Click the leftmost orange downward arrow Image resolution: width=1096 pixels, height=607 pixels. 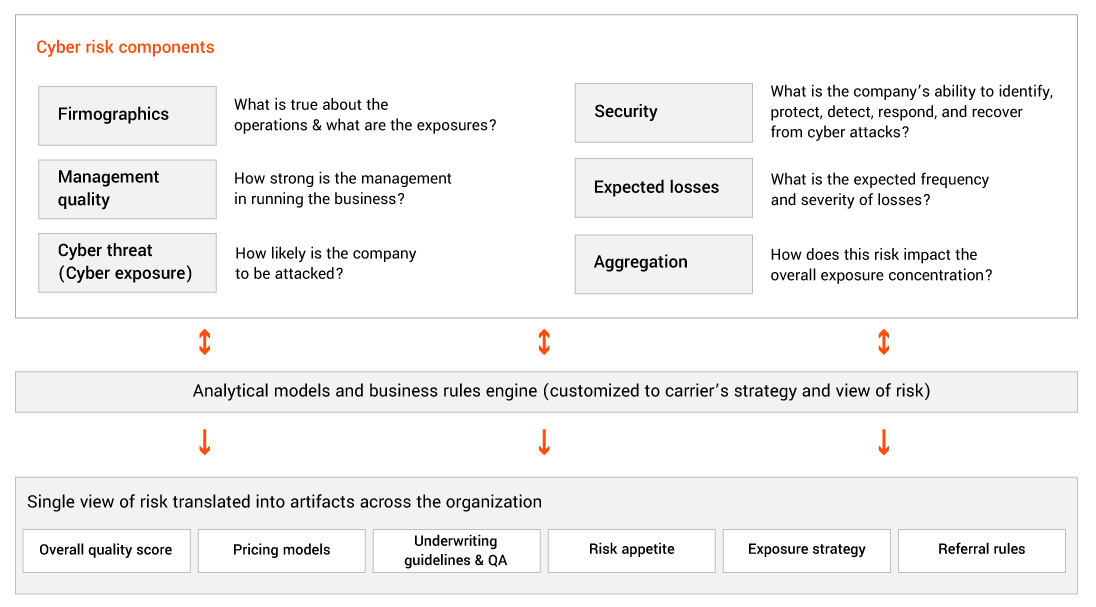(x=205, y=442)
